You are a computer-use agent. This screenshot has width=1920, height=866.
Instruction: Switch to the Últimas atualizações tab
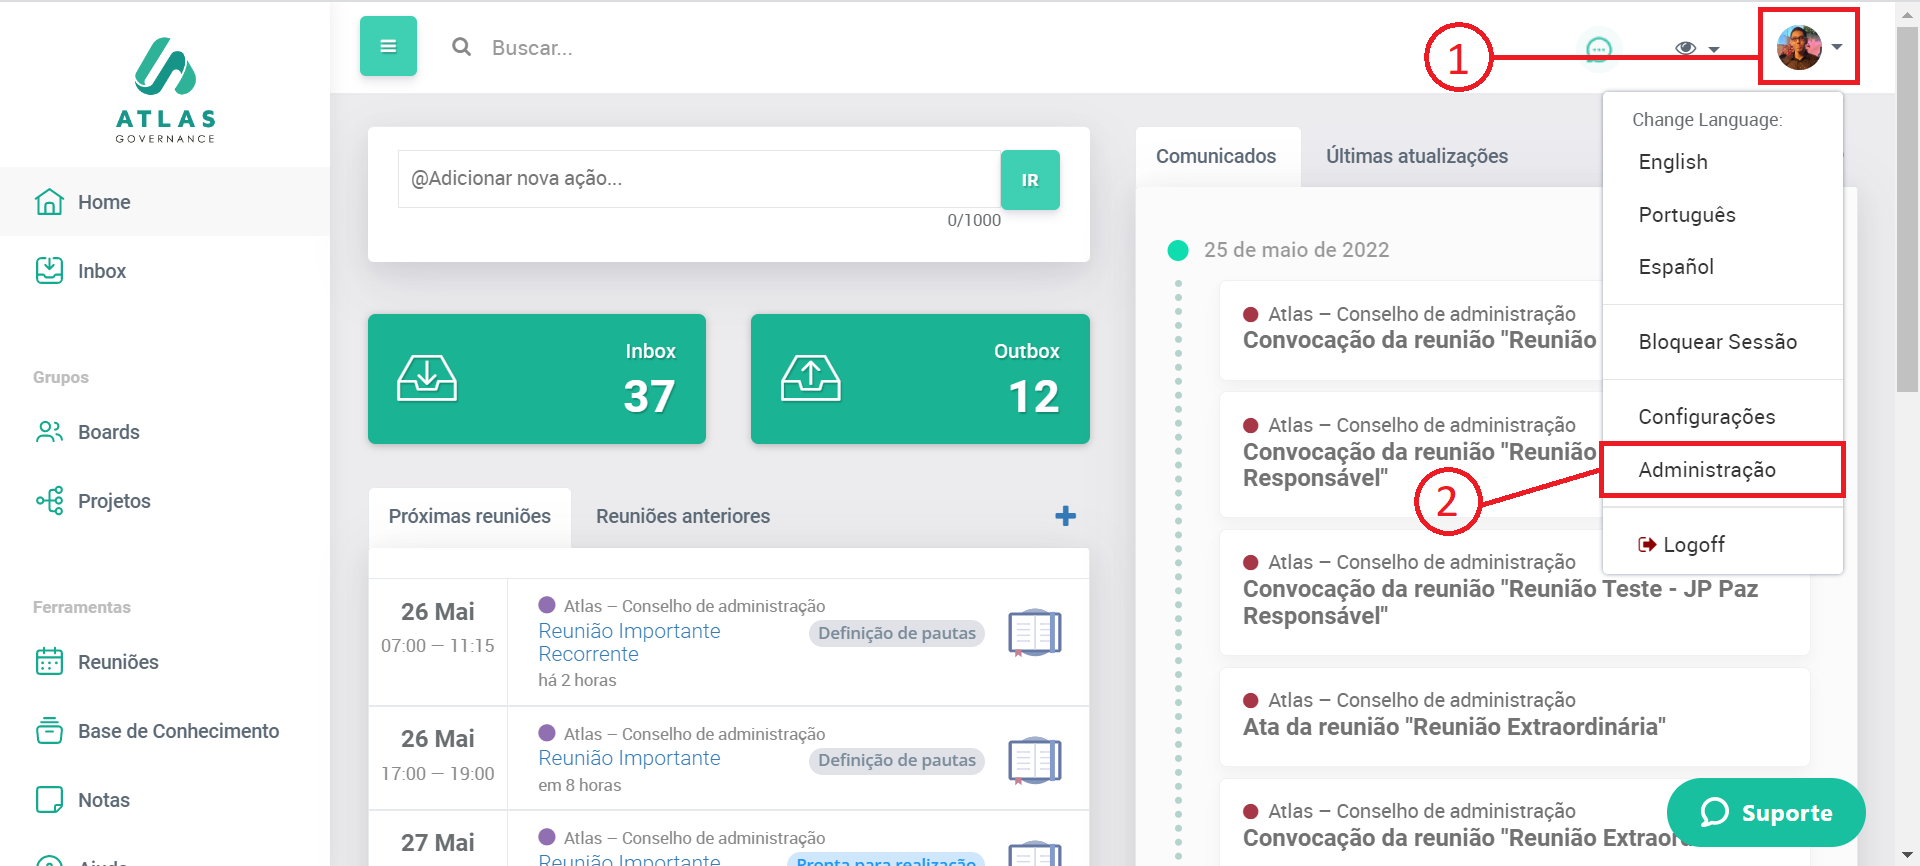tap(1416, 156)
